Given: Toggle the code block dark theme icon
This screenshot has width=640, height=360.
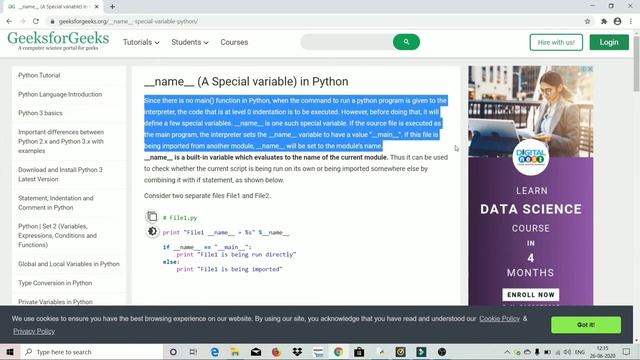Looking at the screenshot, I should coord(152,231).
